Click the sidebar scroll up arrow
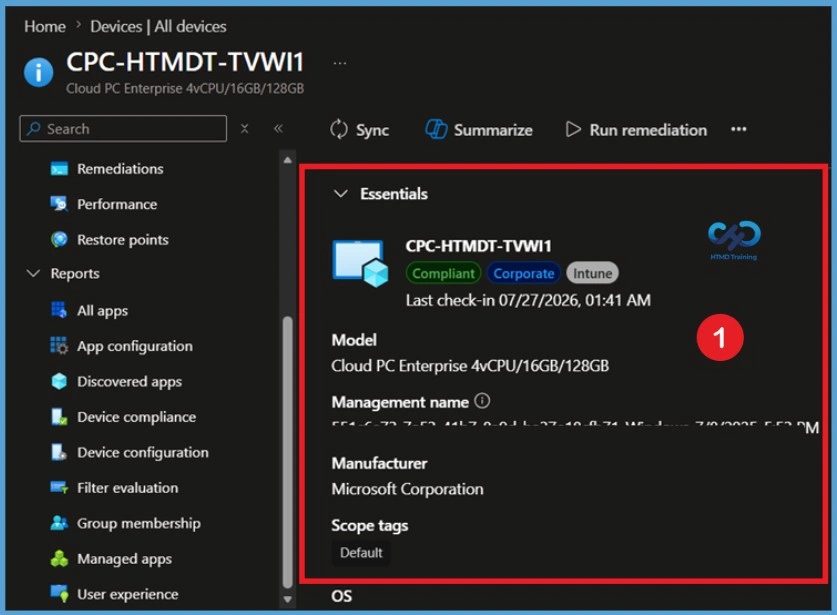This screenshot has width=837, height=615. [x=288, y=160]
